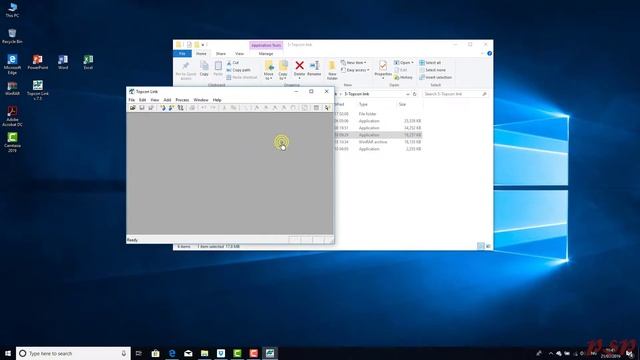Select the Adobe Acrobat DC desktop icon
This screenshot has height=360, width=640.
(12, 116)
